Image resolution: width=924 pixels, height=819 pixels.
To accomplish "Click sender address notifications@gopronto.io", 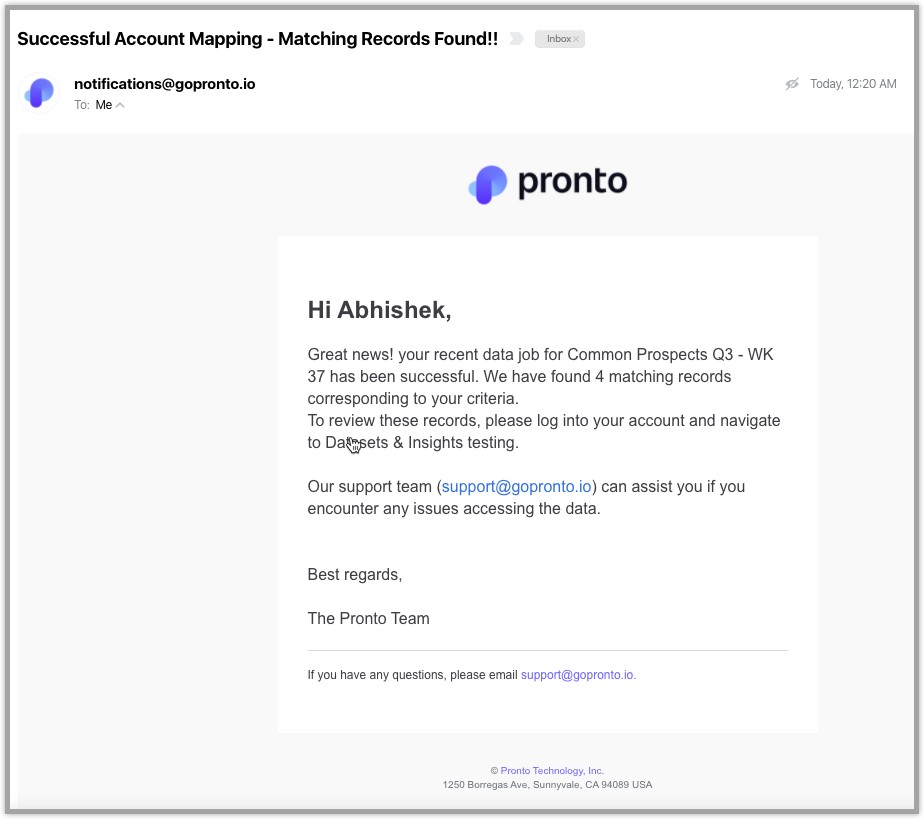I will [164, 84].
